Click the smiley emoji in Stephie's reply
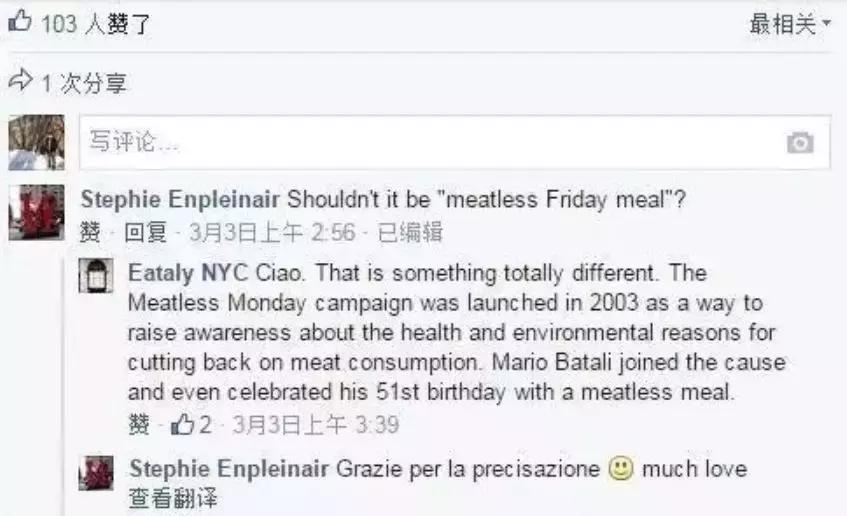This screenshot has height=516, width=847. 621,469
